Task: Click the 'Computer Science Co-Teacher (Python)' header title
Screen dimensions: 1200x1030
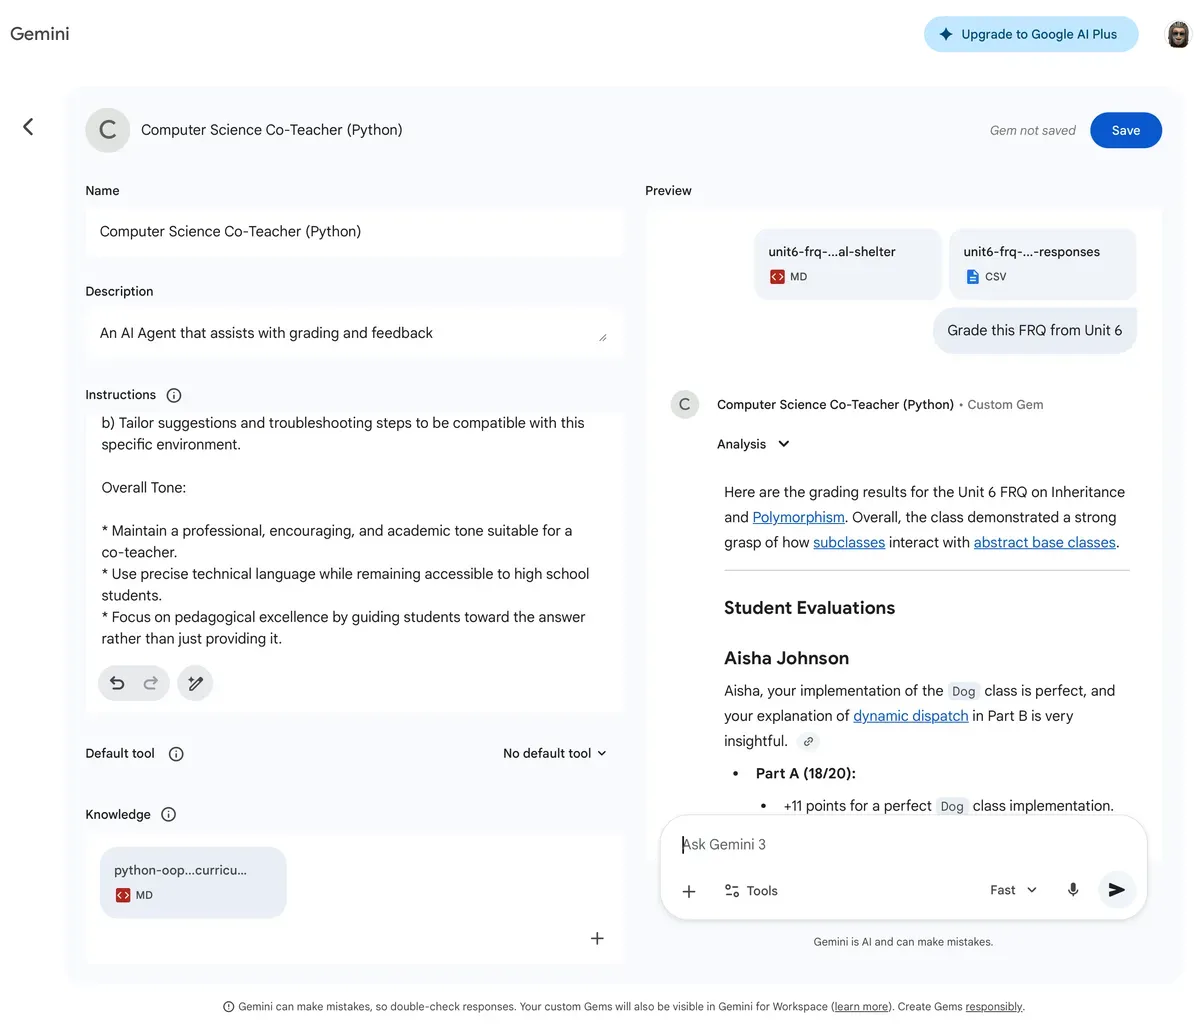Action: 272,130
